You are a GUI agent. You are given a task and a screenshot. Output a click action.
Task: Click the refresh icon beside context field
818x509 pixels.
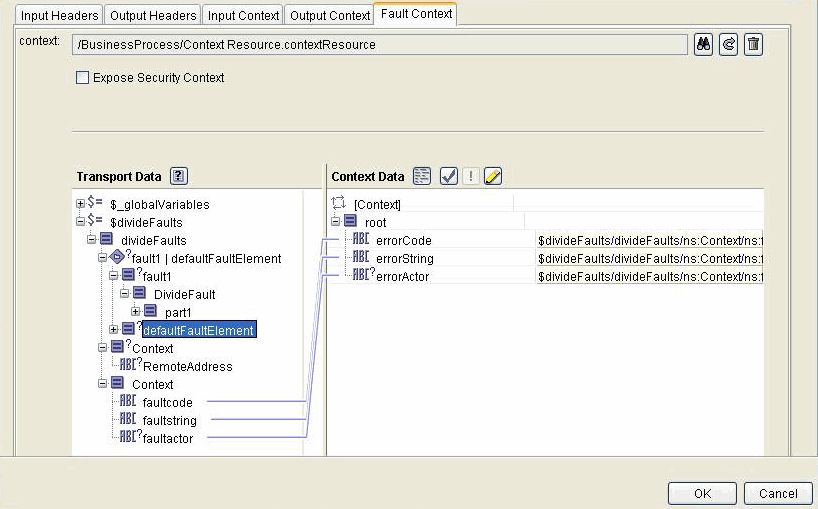(x=729, y=45)
